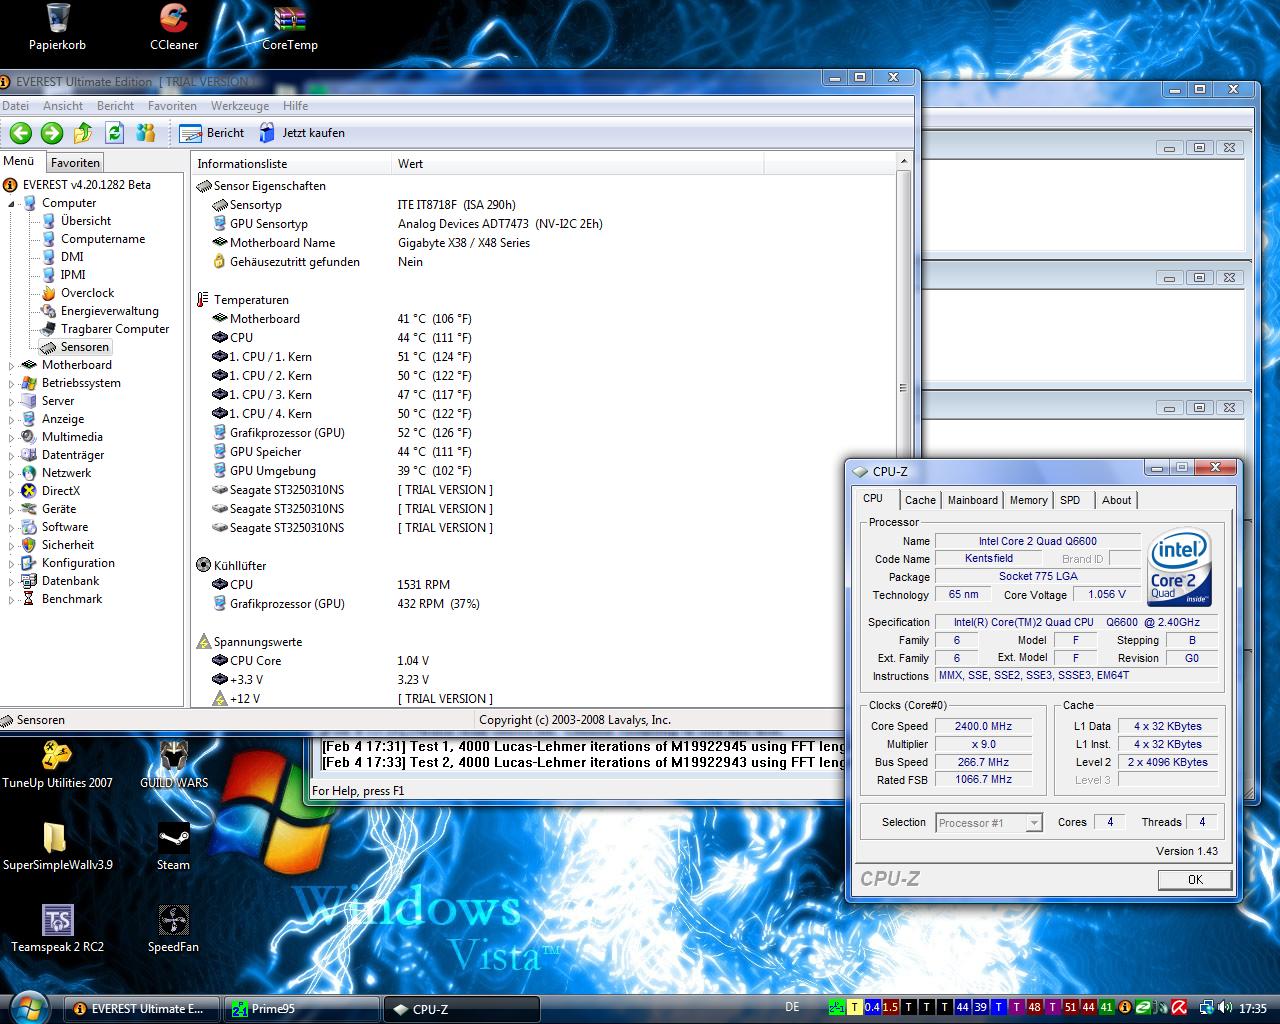
Task: Select the CoreTemp desktop icon
Action: 289,27
